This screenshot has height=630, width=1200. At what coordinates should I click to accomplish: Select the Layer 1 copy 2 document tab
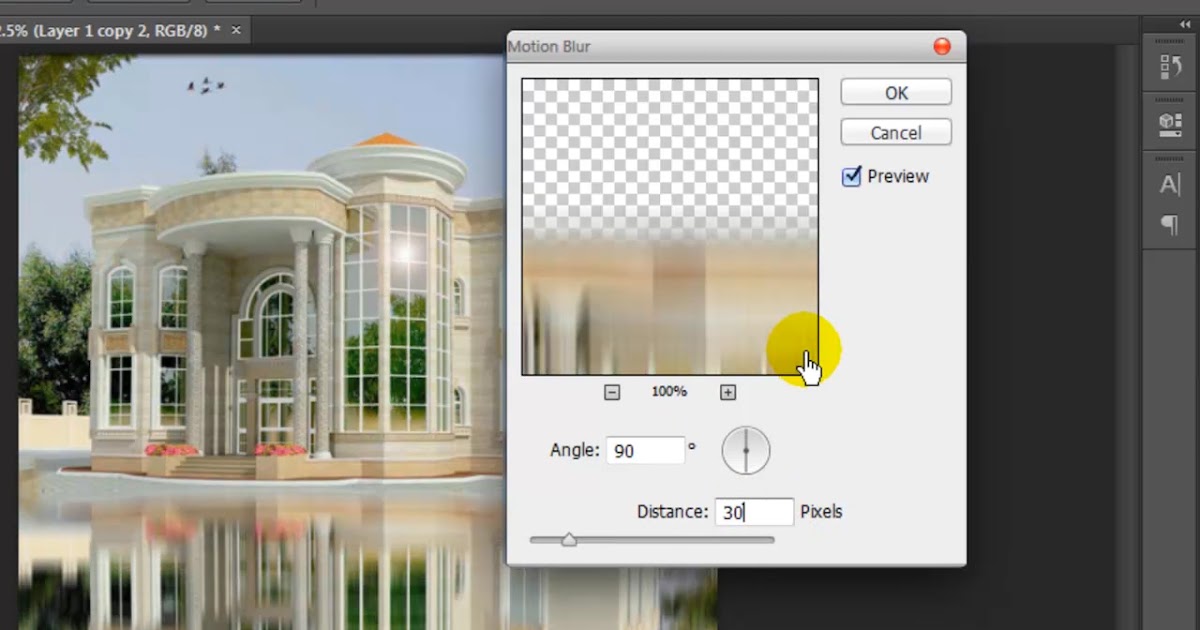pos(112,31)
